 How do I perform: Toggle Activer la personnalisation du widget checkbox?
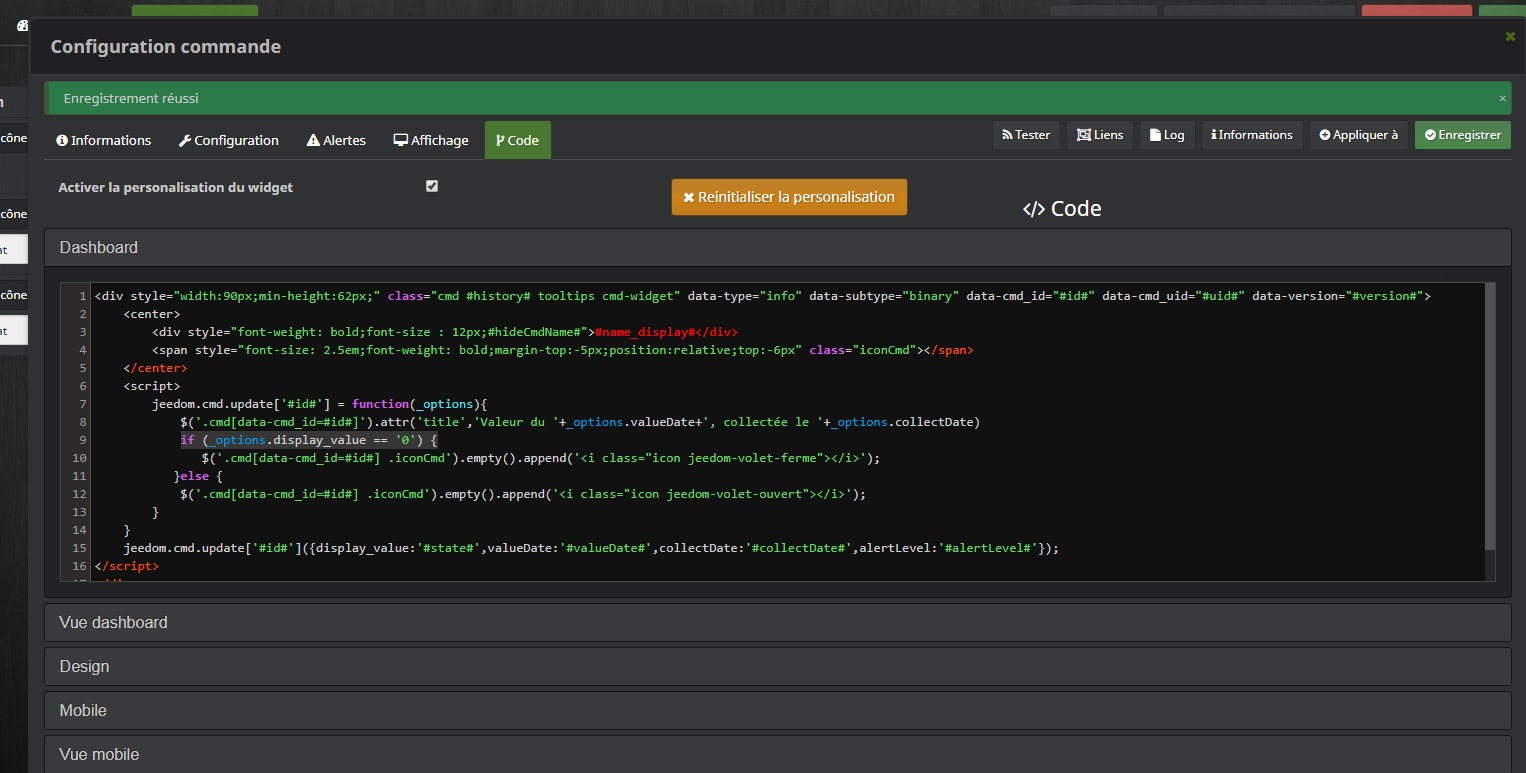[432, 186]
